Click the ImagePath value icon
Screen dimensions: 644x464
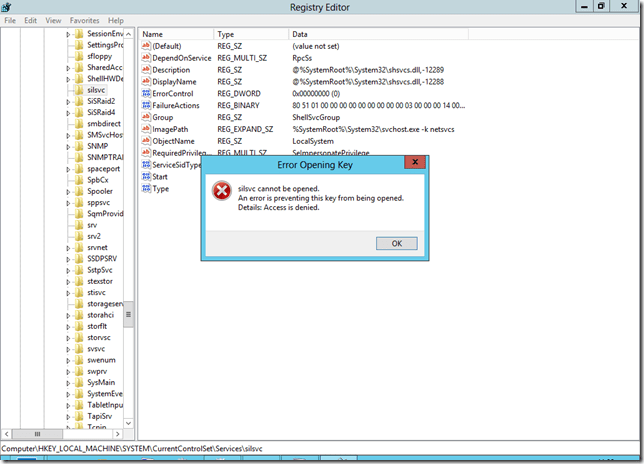click(146, 129)
